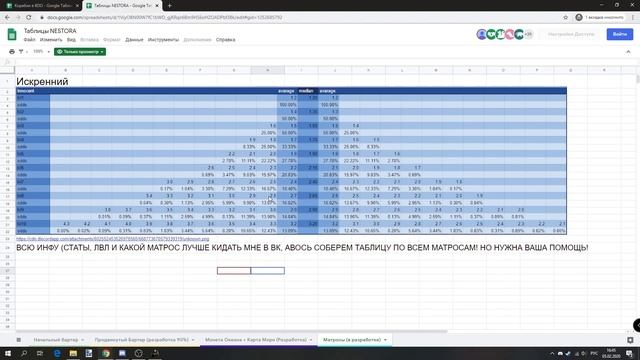This screenshot has width=640, height=360.
Task: Click the greyed access settings button
Action: (x=571, y=34)
